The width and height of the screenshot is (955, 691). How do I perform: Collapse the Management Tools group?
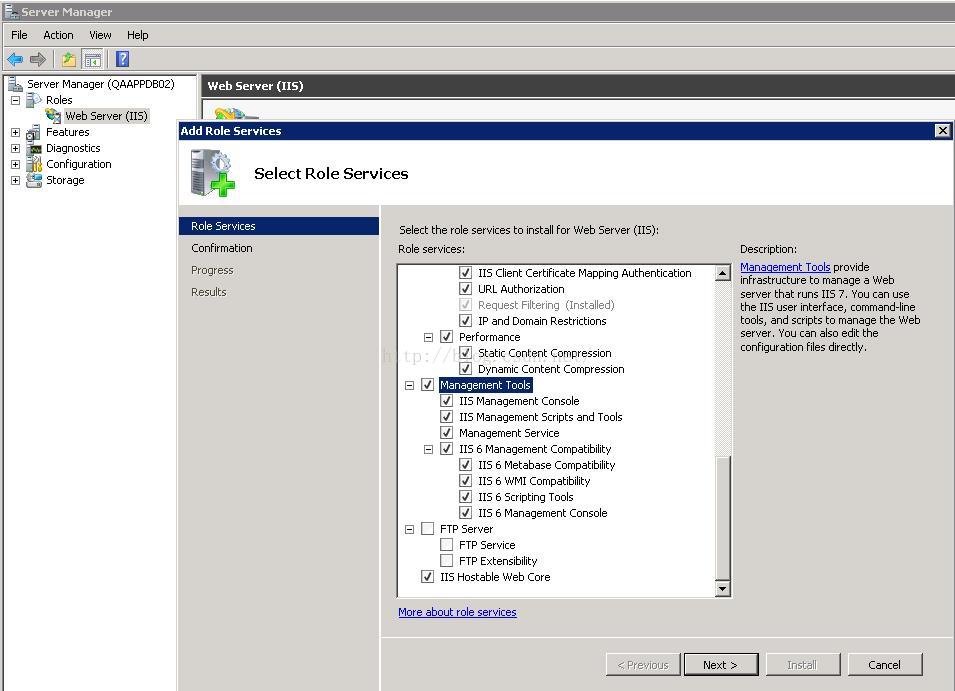(x=409, y=385)
